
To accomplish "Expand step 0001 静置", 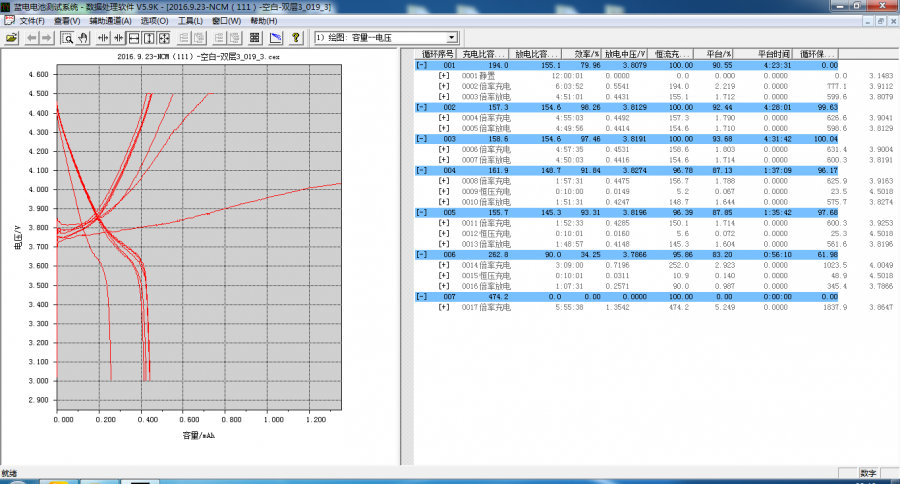I will (444, 76).
